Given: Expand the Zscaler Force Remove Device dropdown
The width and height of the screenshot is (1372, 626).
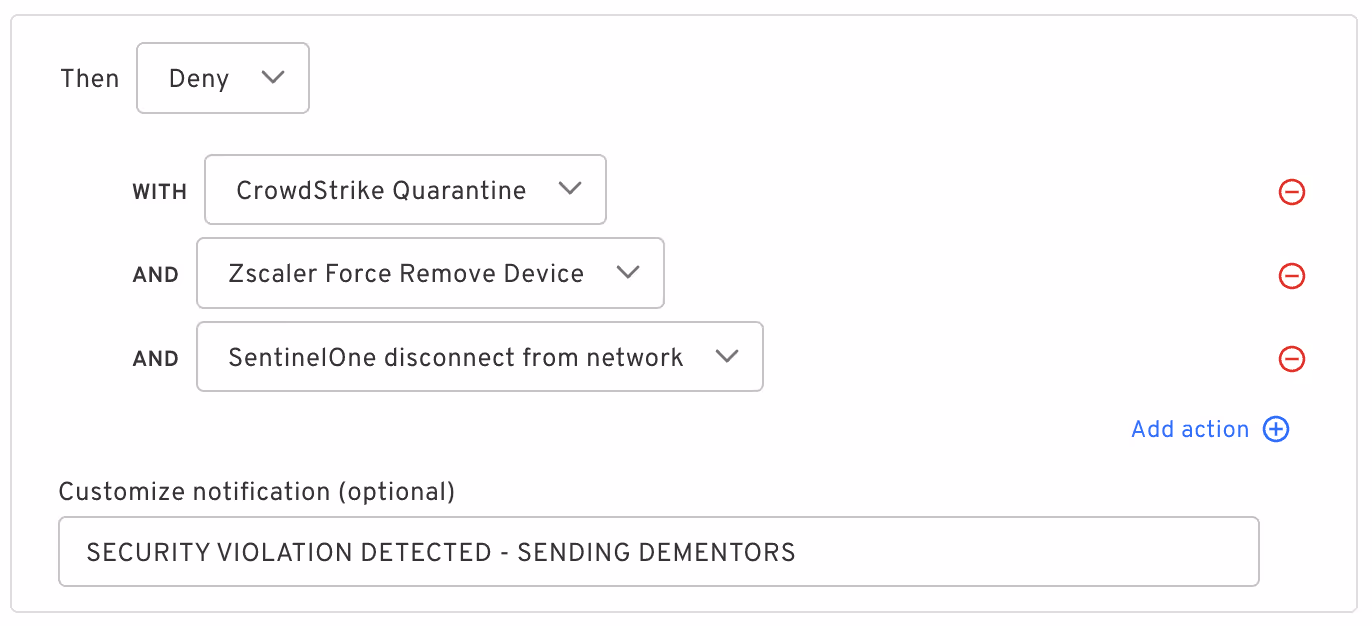Looking at the screenshot, I should [430, 273].
